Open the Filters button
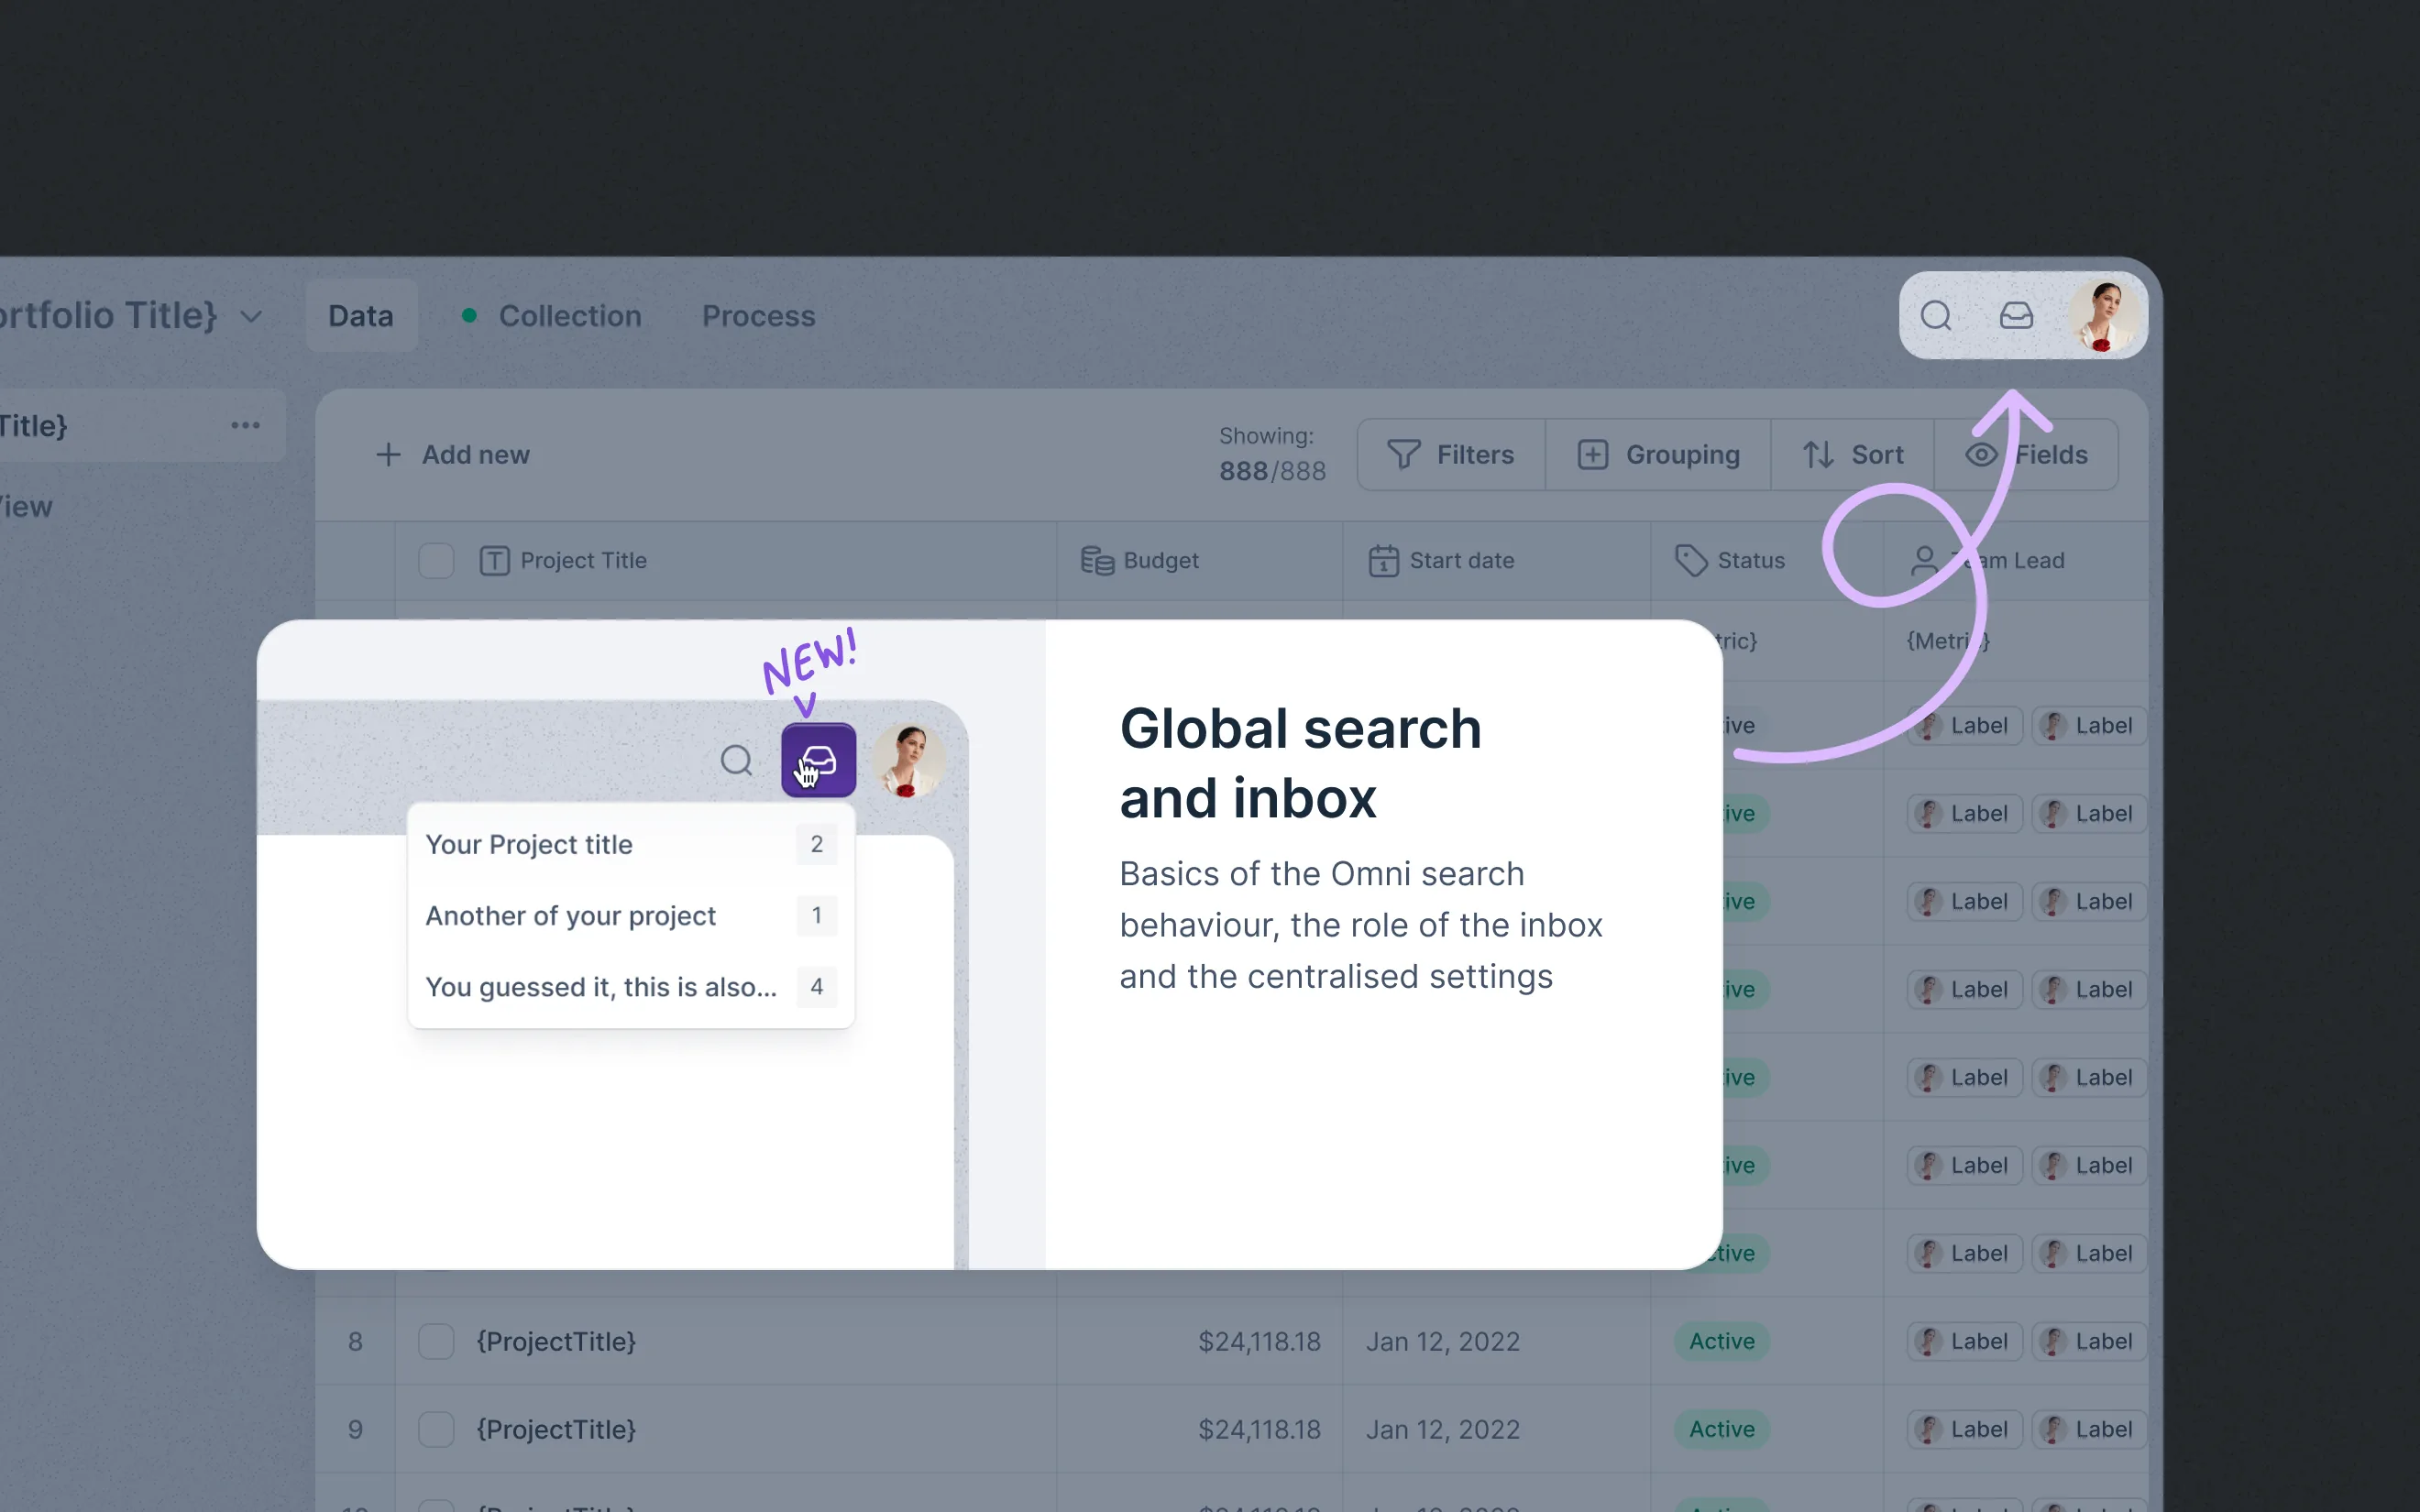 1451,455
